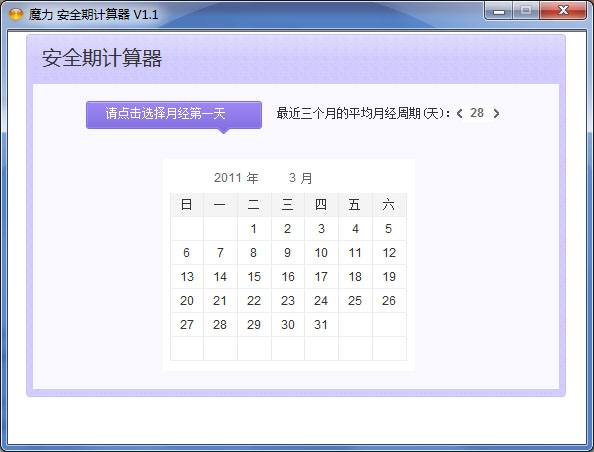This screenshot has height=452, width=594.
Task: Pick March 24 on the calendar
Action: click(x=322, y=300)
